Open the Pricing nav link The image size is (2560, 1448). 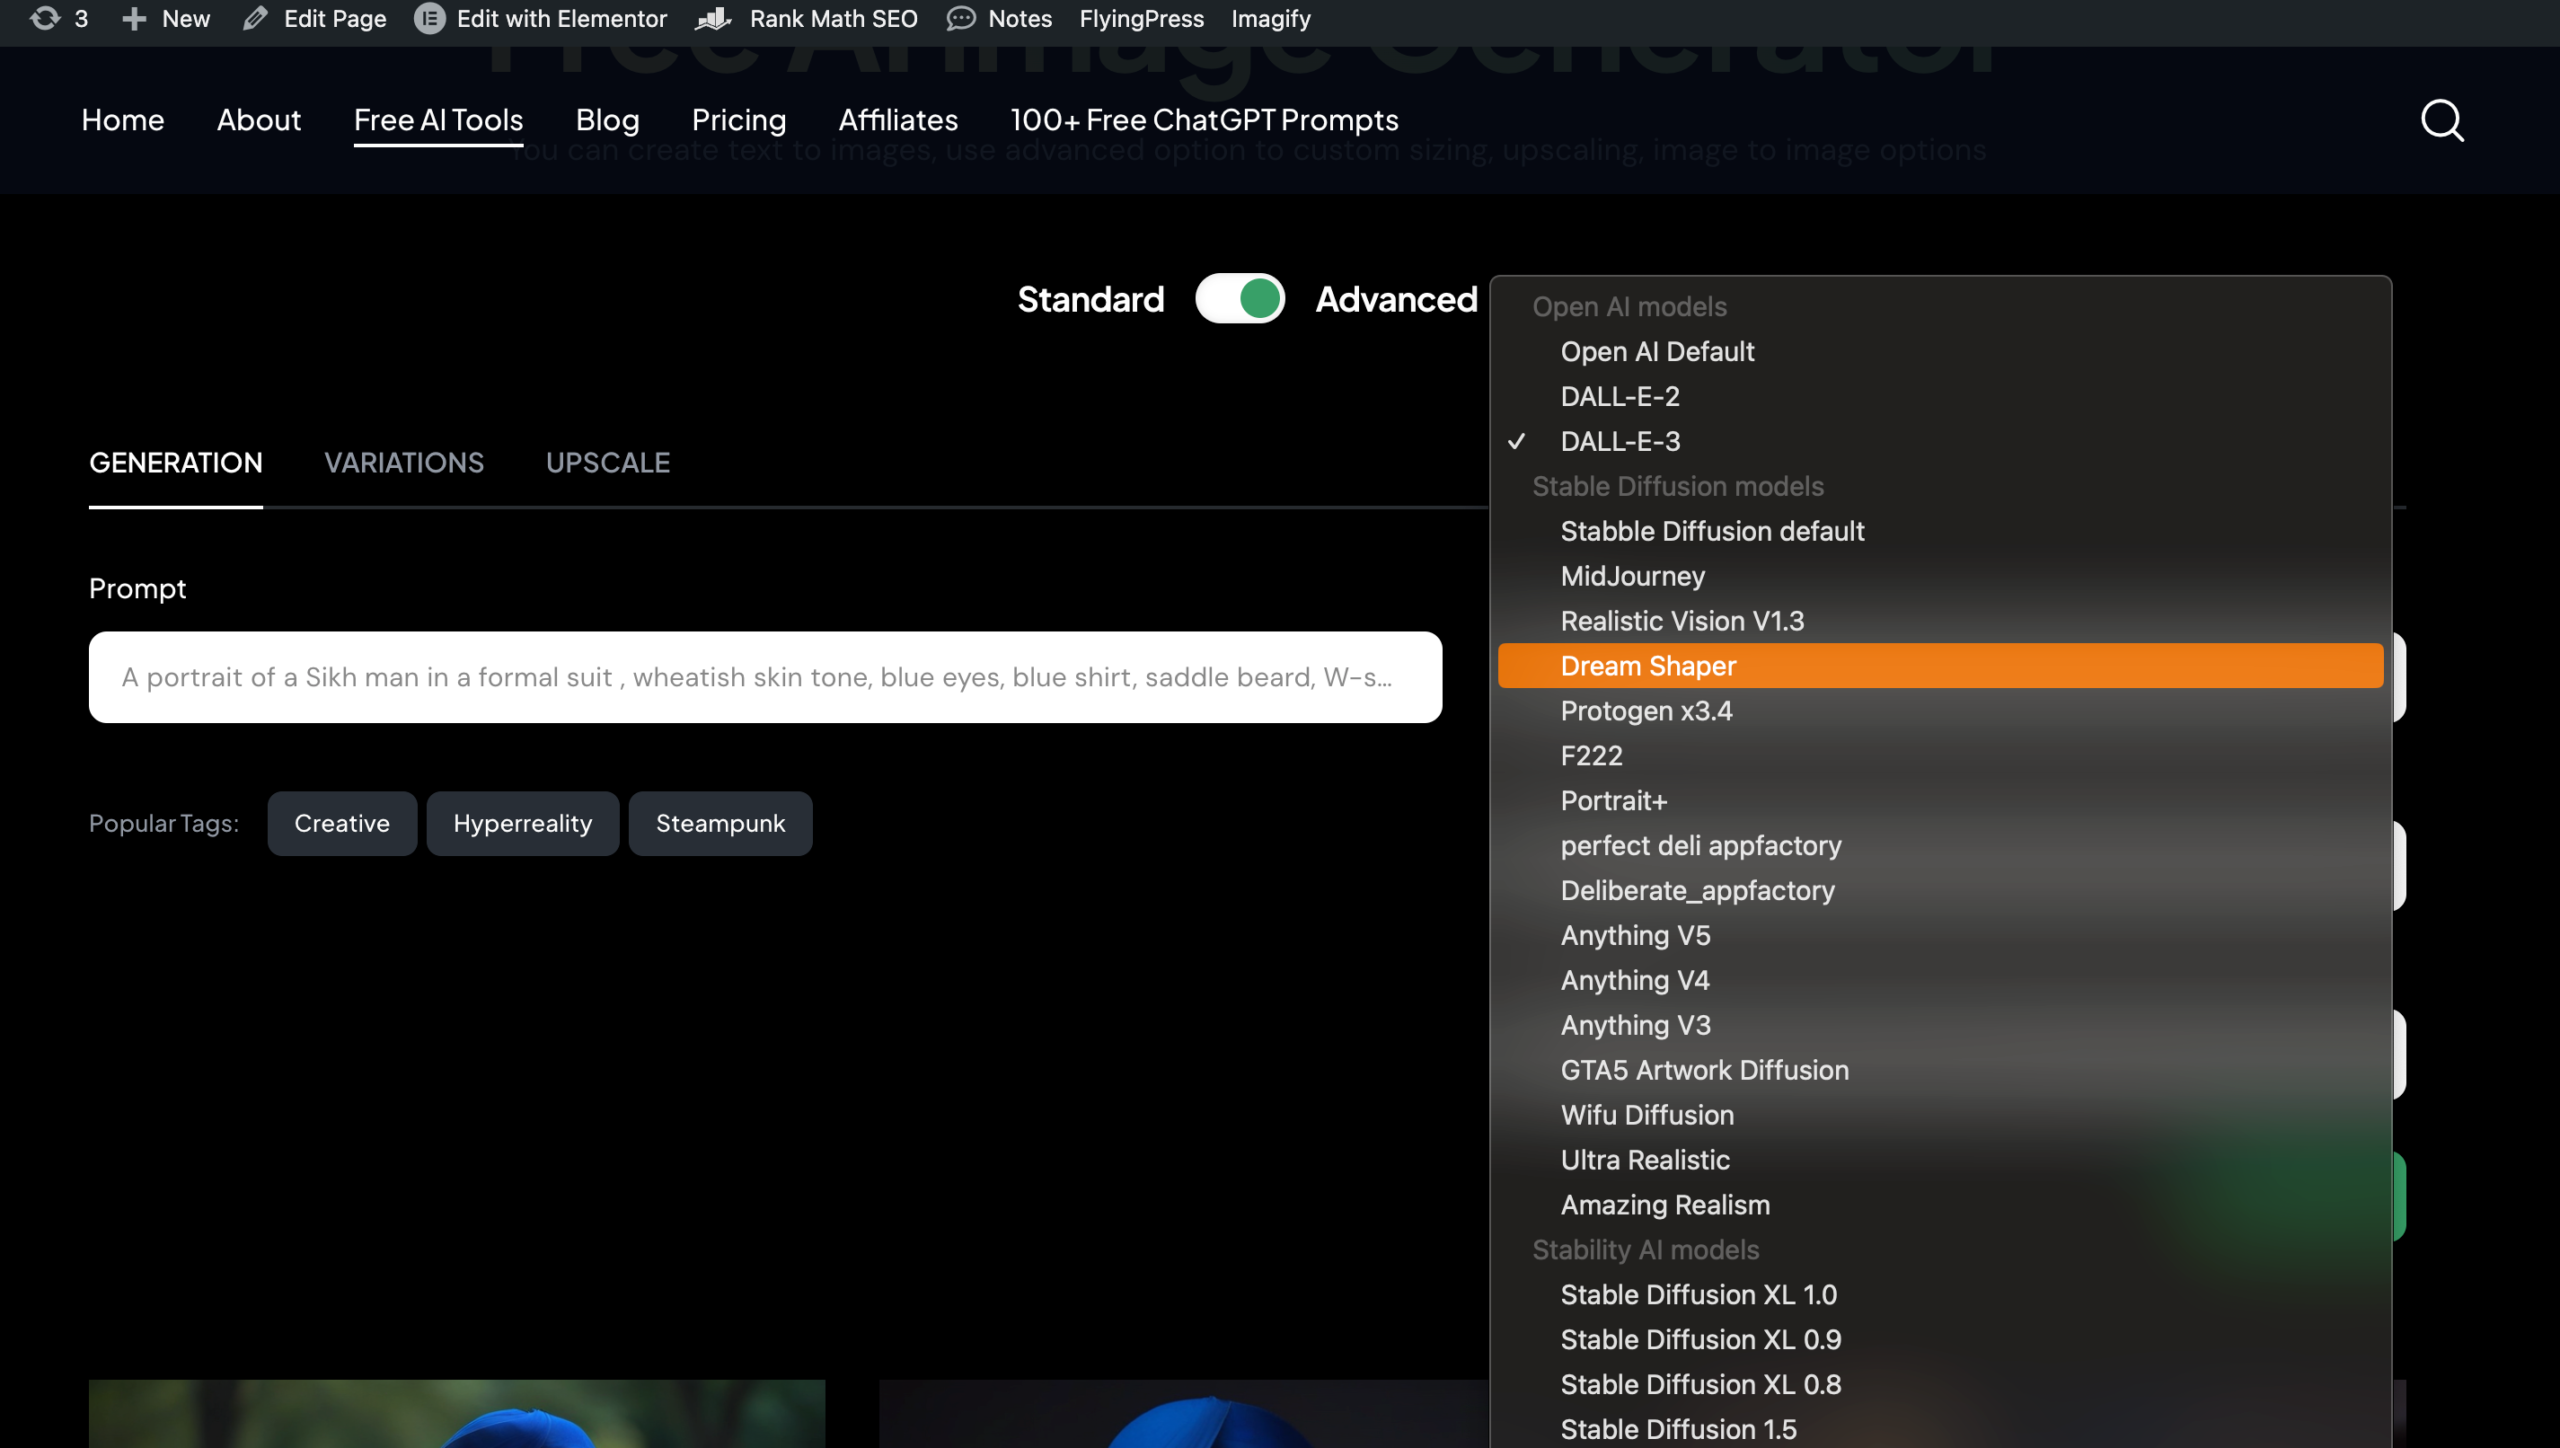click(739, 120)
